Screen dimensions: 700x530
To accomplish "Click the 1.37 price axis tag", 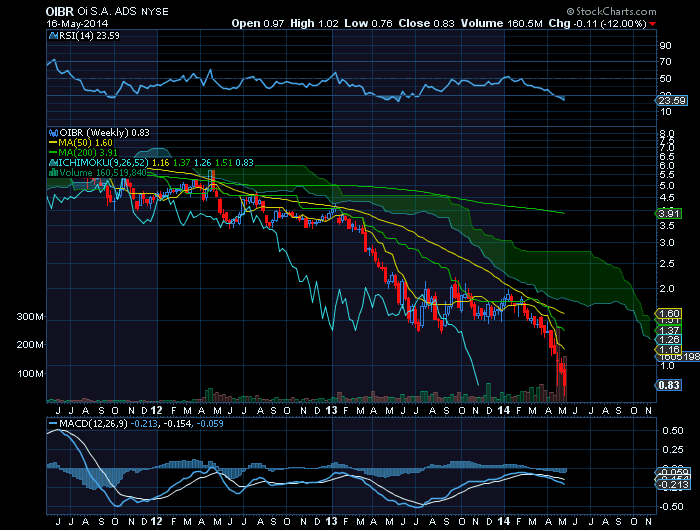I will tap(668, 330).
